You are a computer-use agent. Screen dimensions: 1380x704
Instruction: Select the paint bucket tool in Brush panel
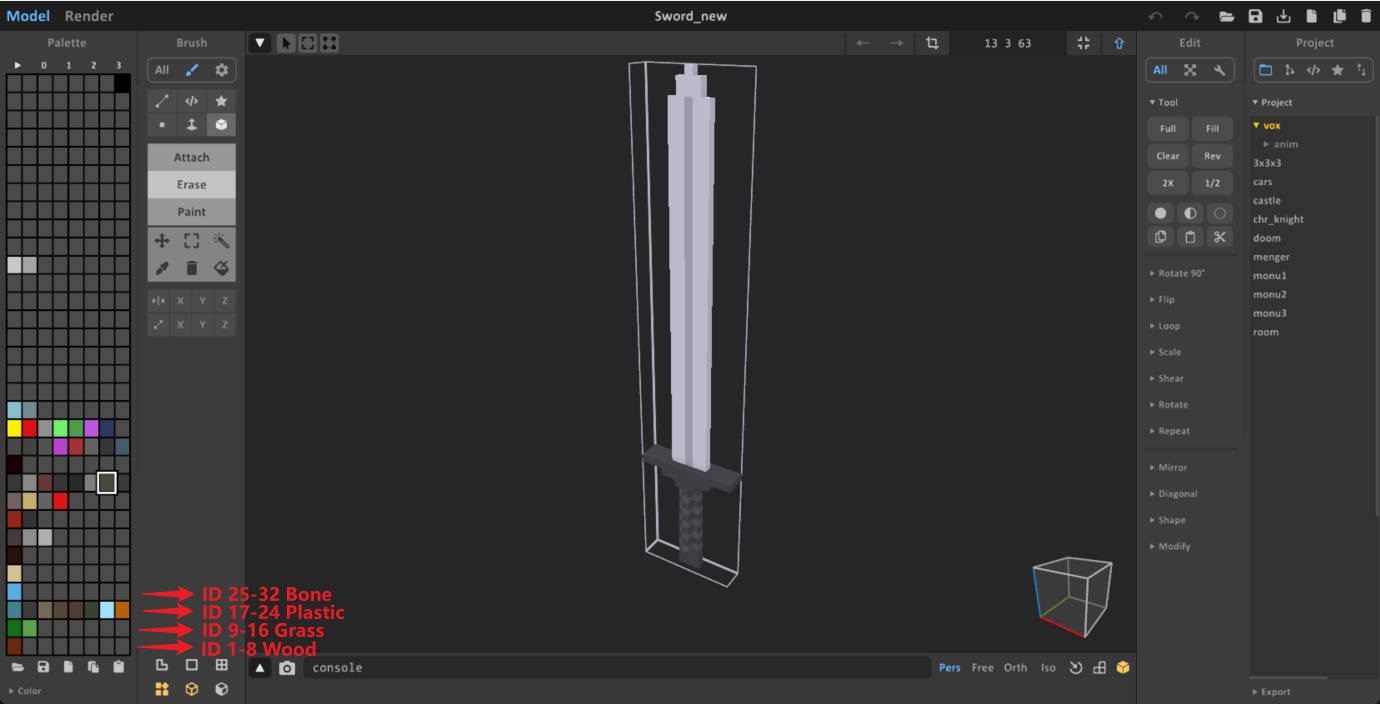[x=221, y=268]
